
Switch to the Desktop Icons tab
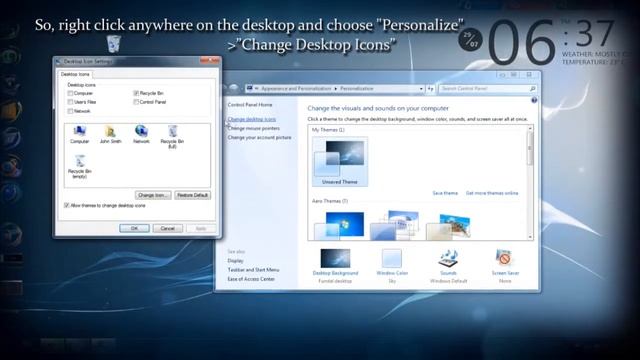[x=75, y=74]
